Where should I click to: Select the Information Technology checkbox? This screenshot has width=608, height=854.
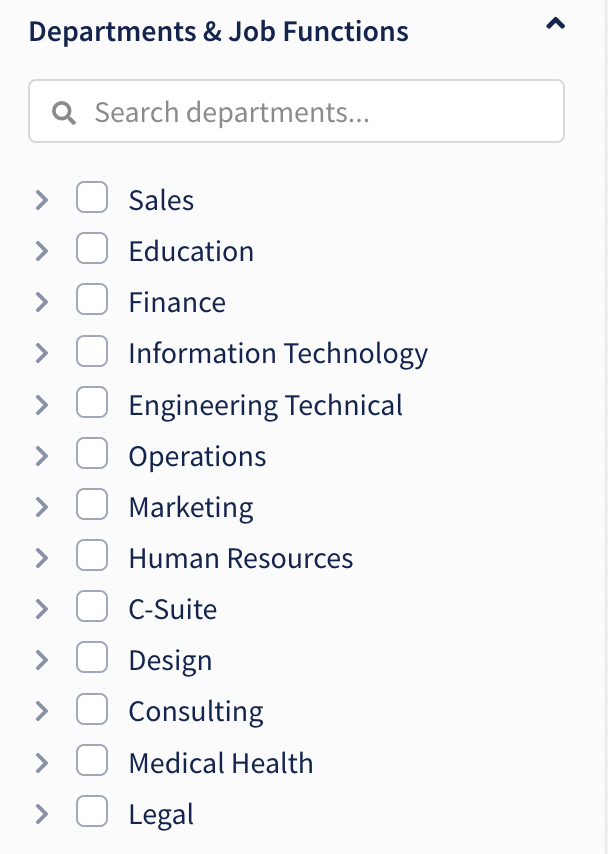click(x=92, y=351)
